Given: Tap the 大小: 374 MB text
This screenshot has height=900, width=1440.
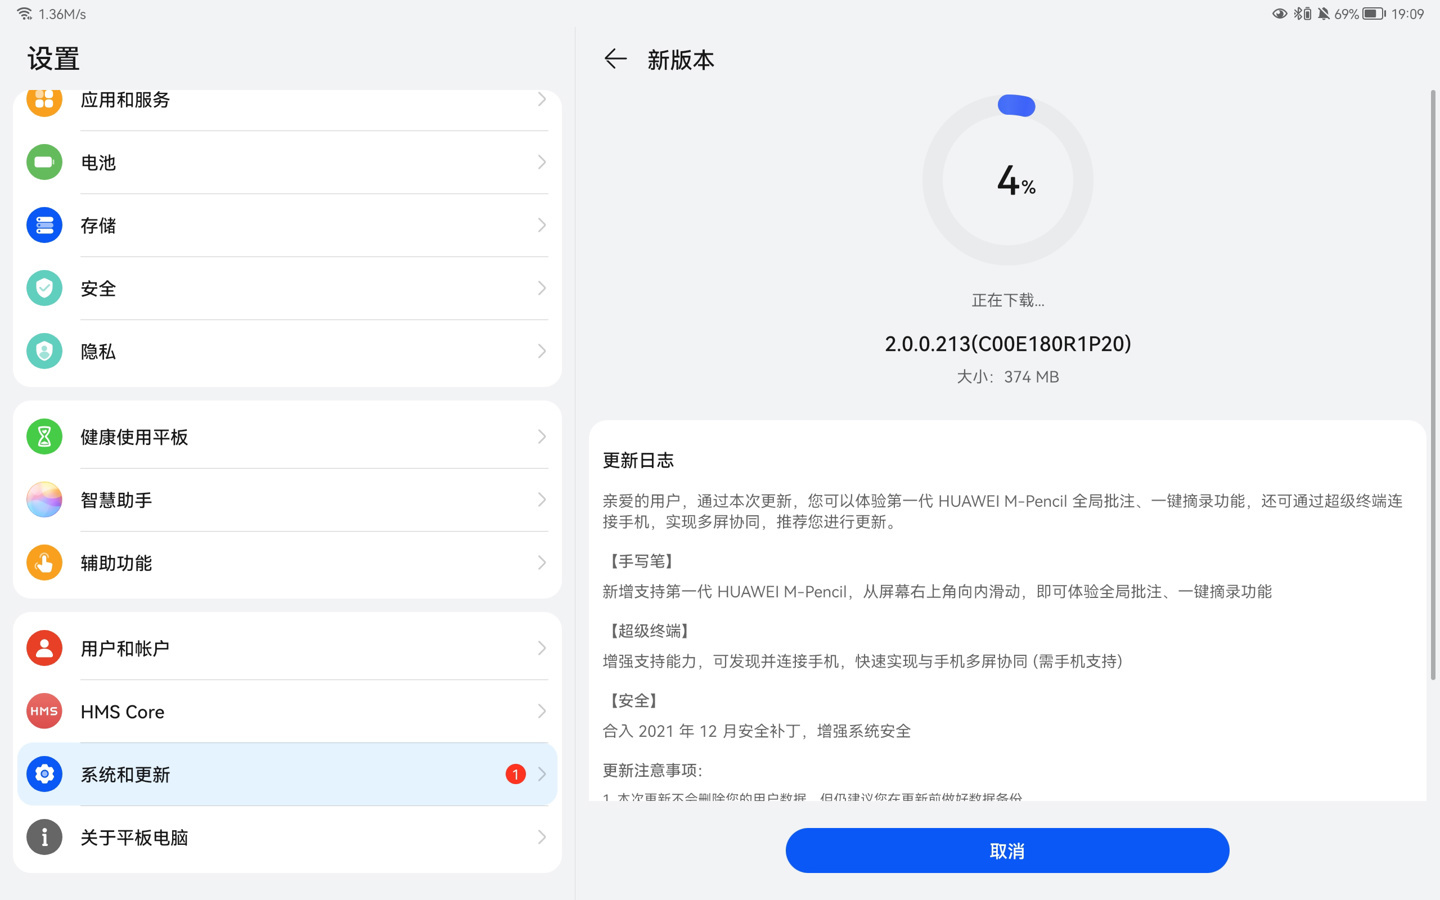Looking at the screenshot, I should [1008, 377].
